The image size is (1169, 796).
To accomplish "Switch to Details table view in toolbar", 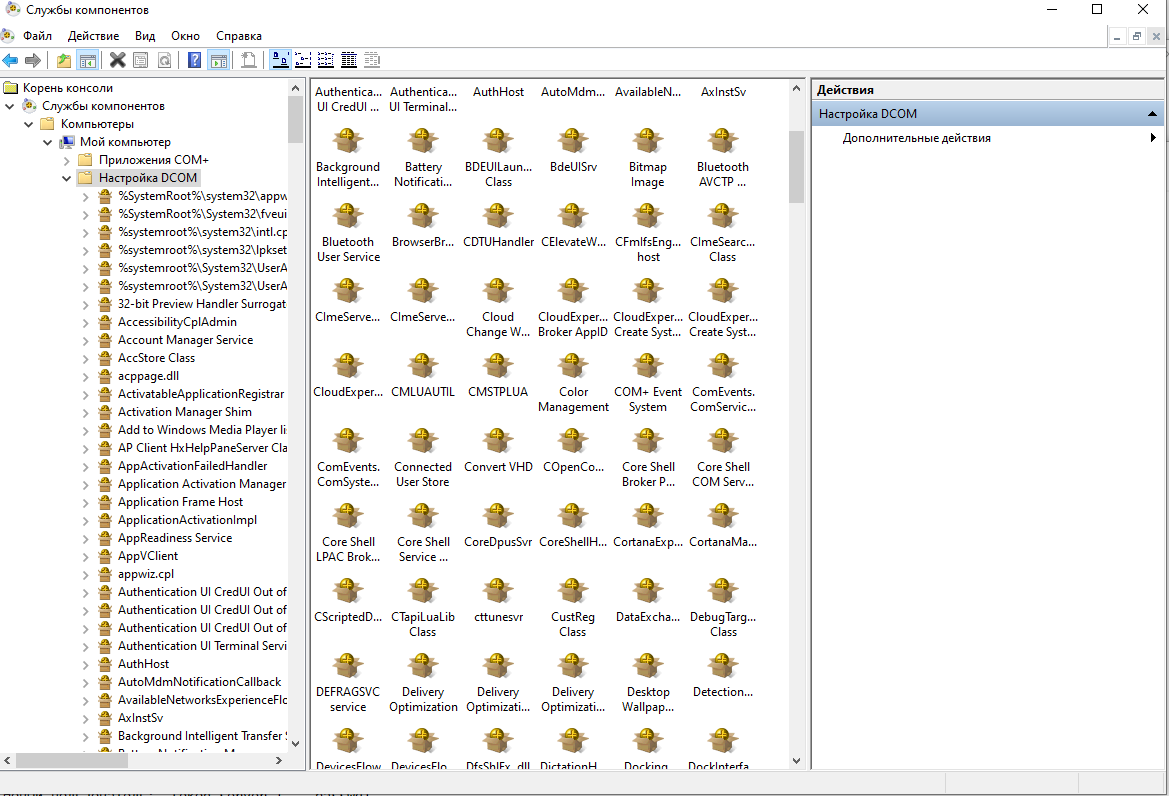I will click(x=349, y=61).
